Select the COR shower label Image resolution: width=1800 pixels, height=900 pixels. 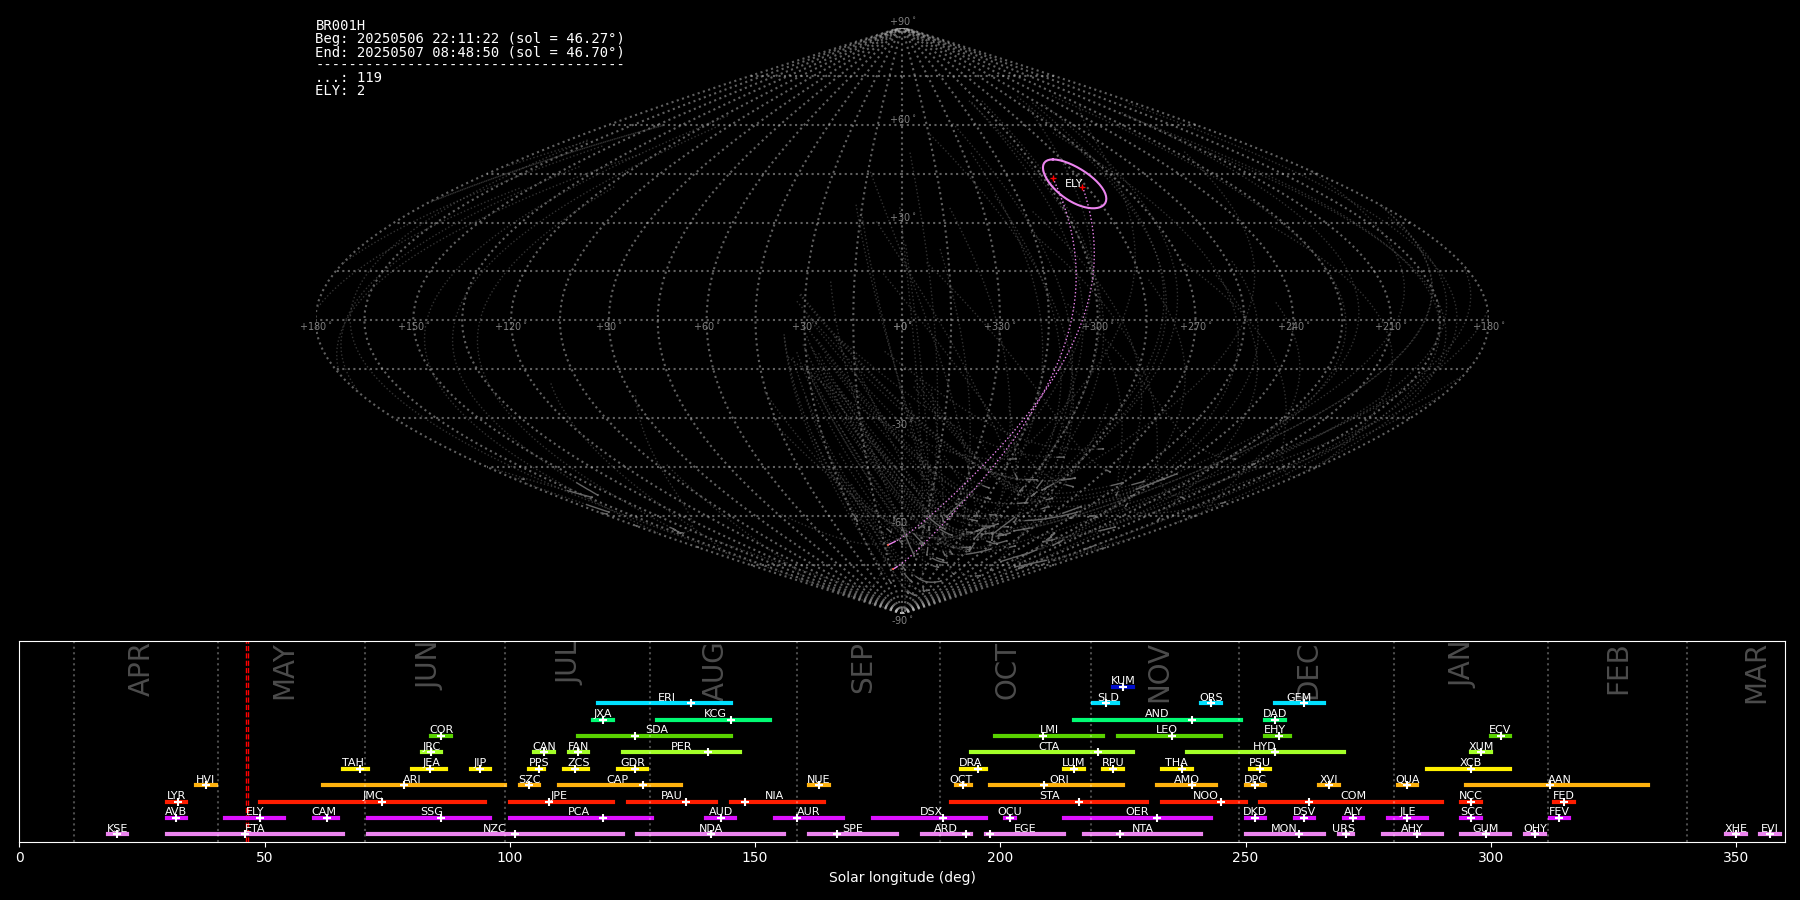441,729
